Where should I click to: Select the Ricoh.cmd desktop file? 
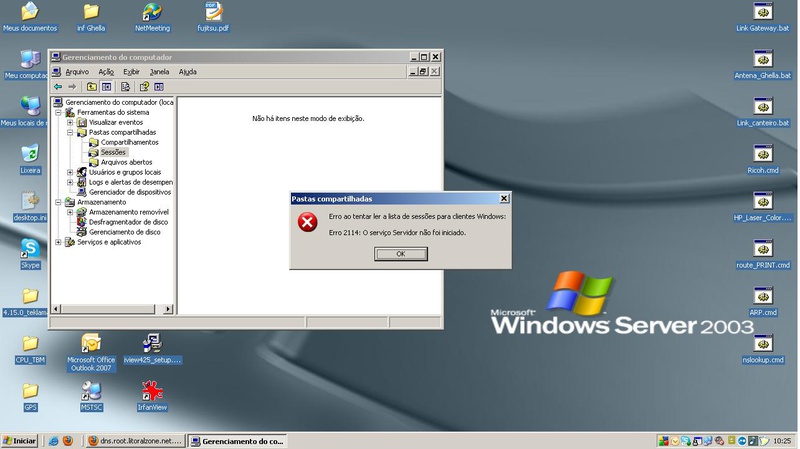763,159
